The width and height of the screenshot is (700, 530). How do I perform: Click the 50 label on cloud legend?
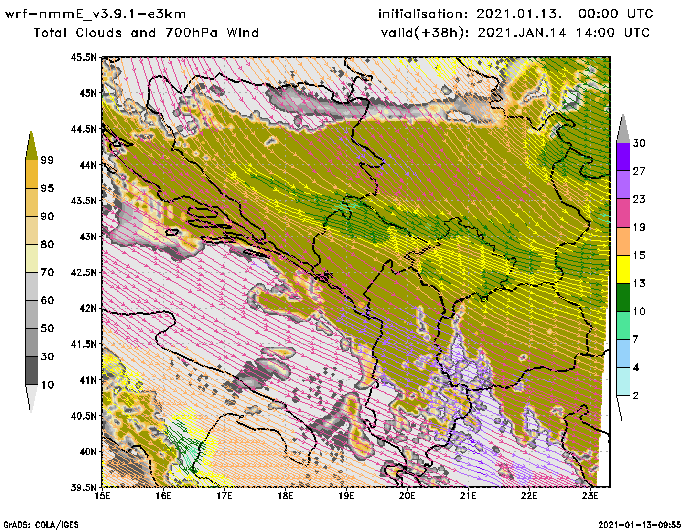[47, 329]
